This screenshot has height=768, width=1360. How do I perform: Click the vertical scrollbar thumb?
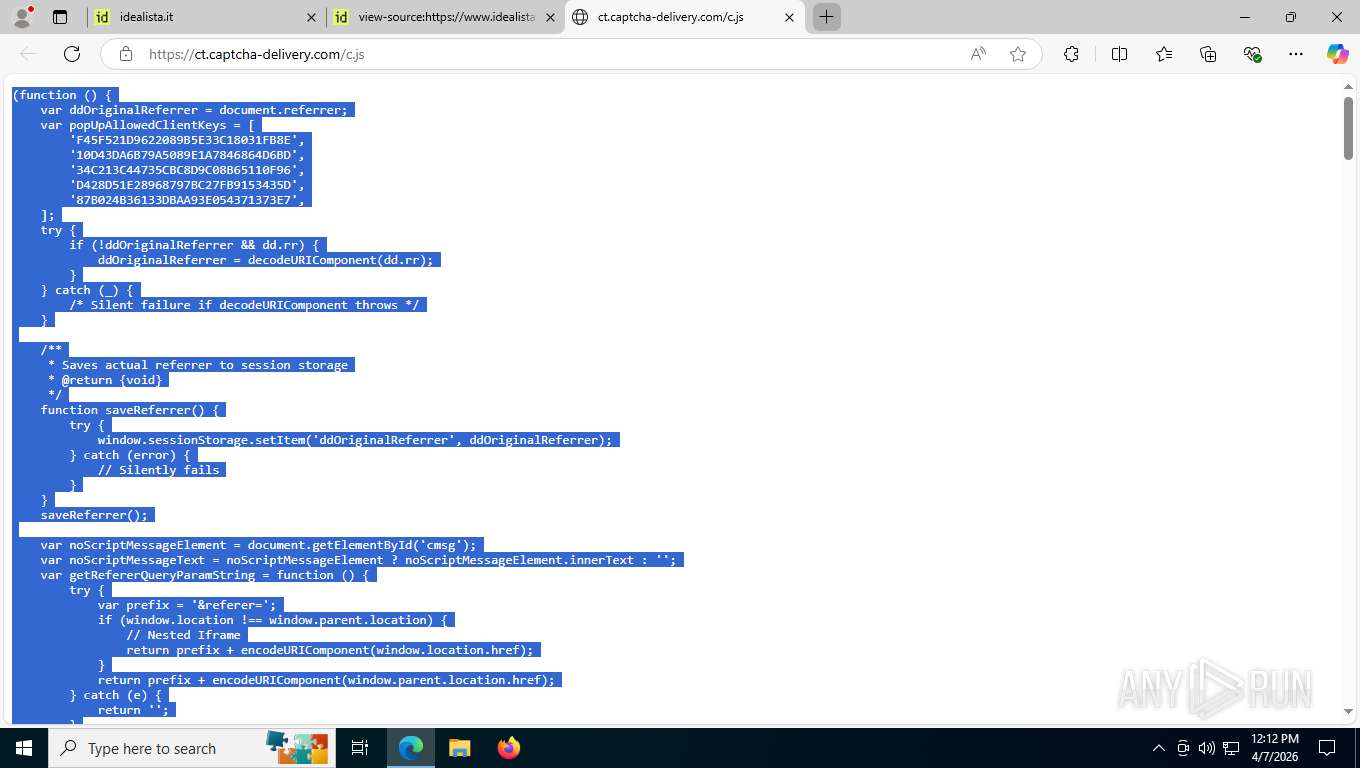[x=1348, y=127]
